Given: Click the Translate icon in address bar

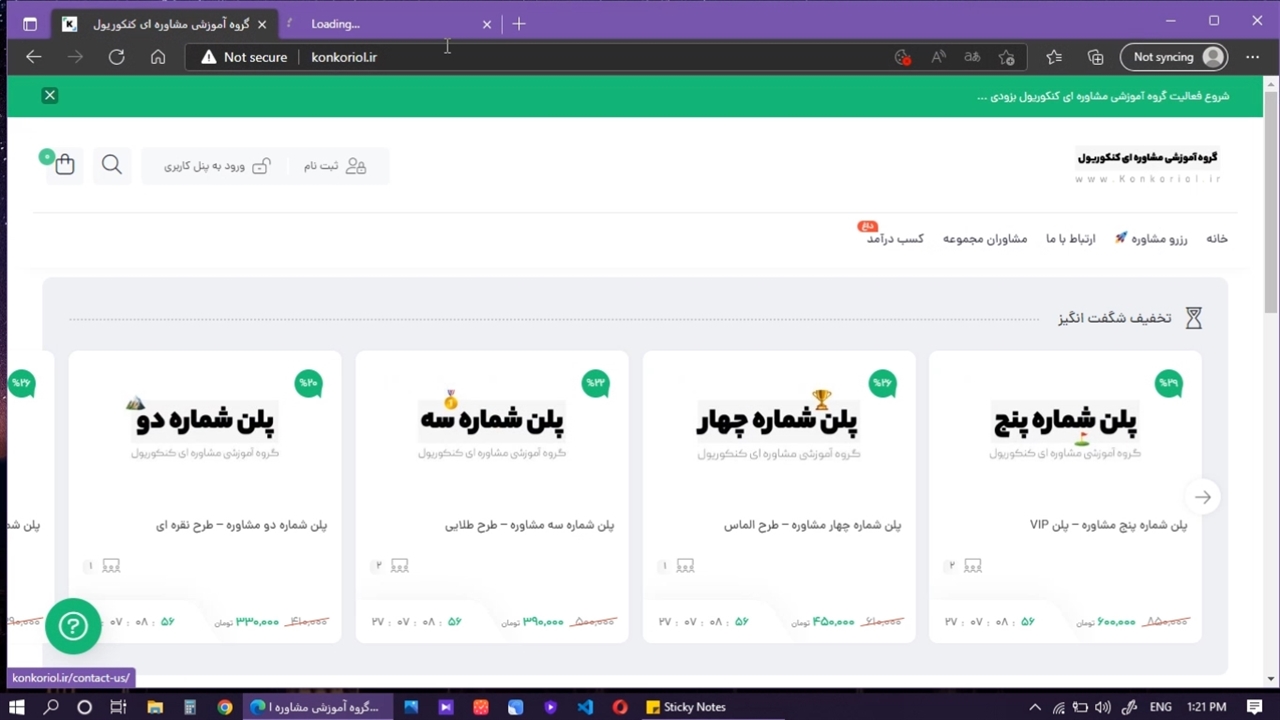Looking at the screenshot, I should (972, 57).
